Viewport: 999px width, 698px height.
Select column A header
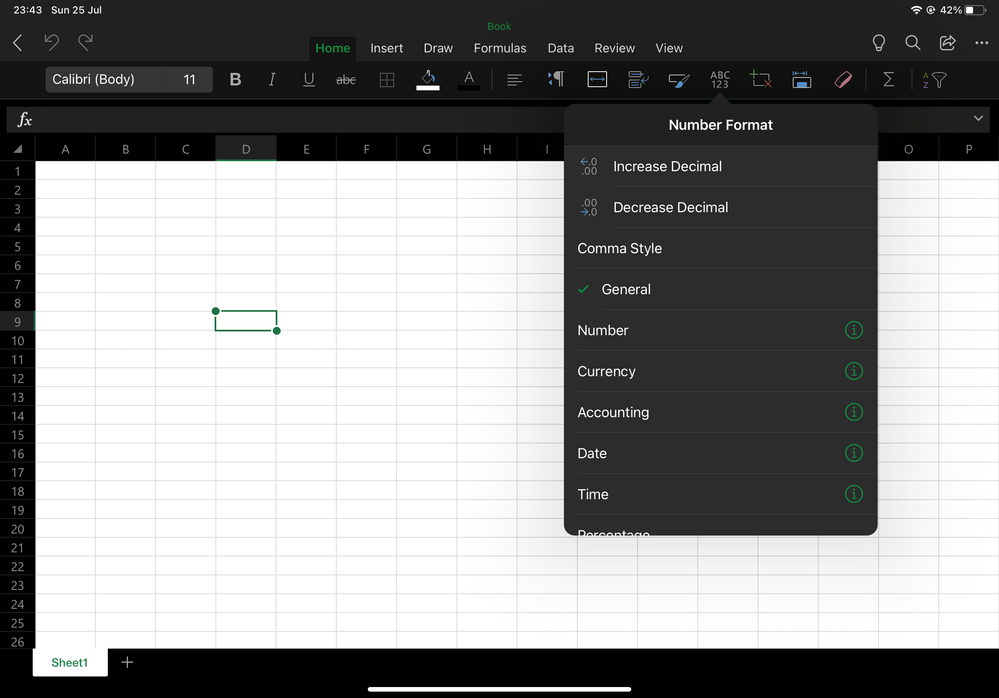click(65, 149)
